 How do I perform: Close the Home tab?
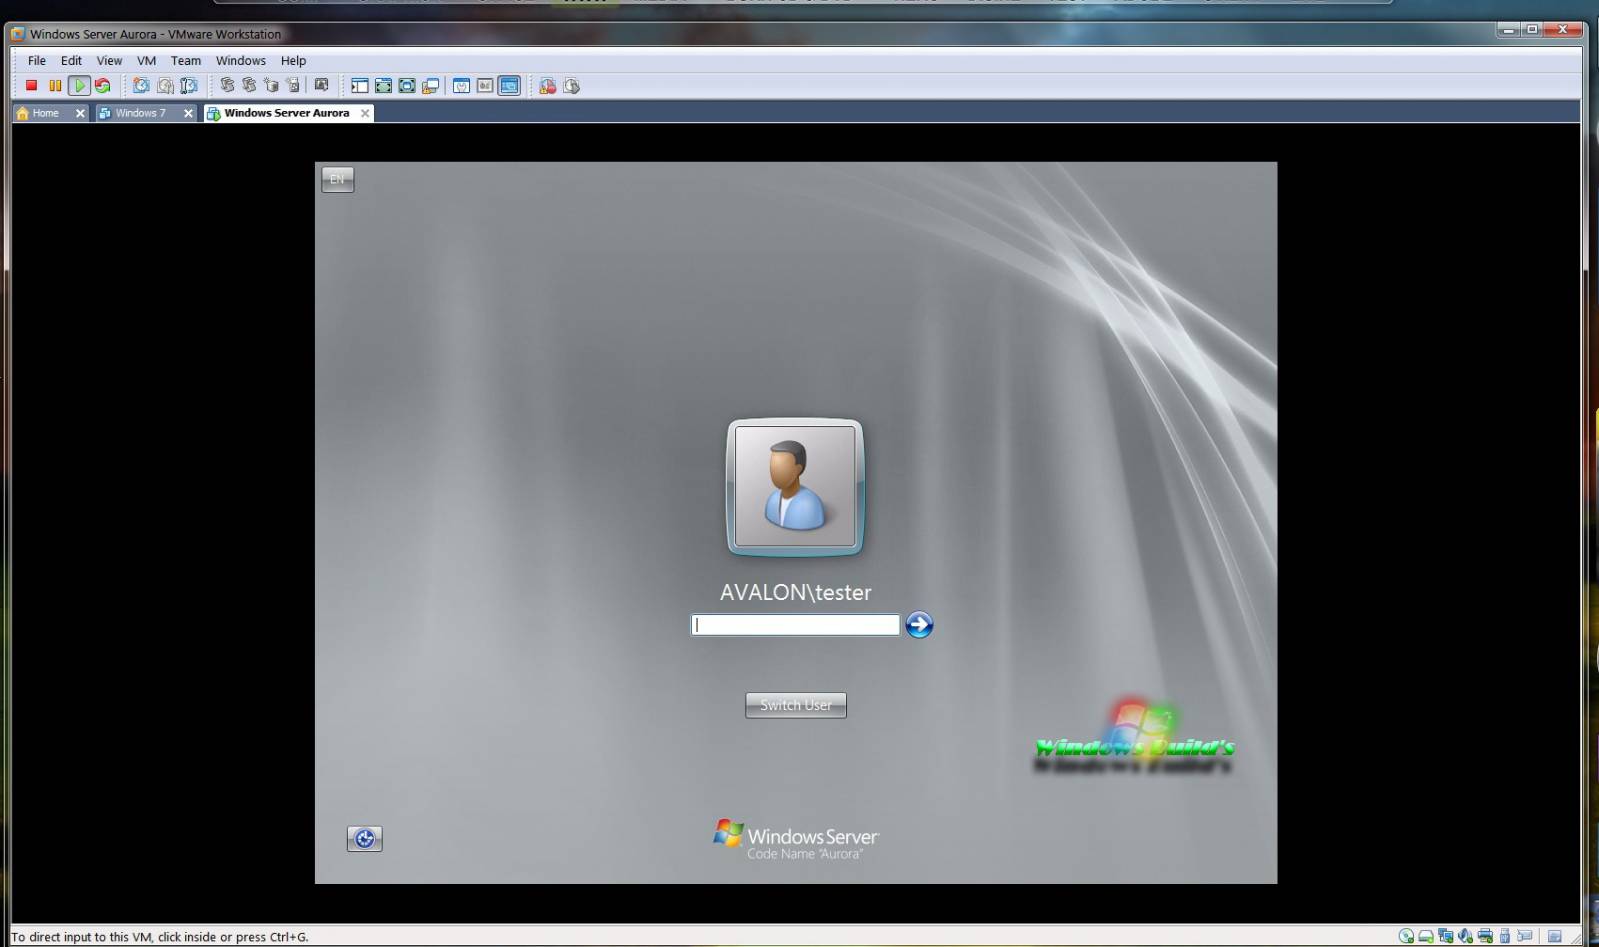[80, 113]
